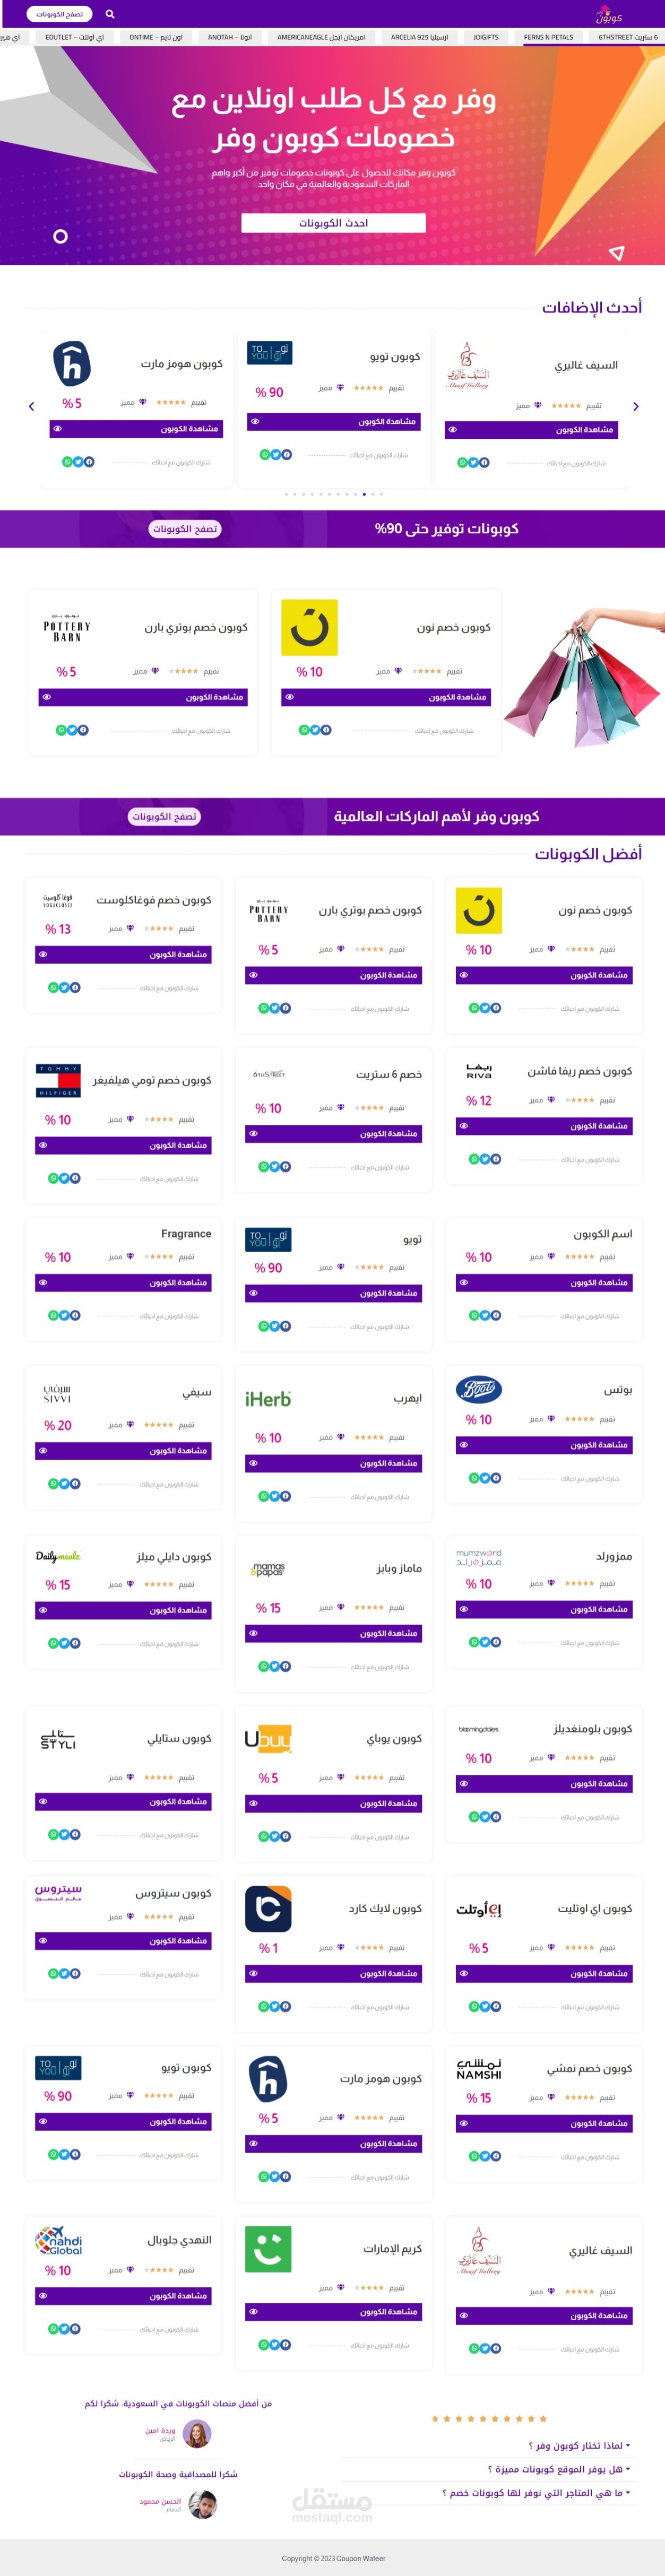665x2576 pixels.
Task: Open the Careem Emirates smiley logo
Action: 268,2249
